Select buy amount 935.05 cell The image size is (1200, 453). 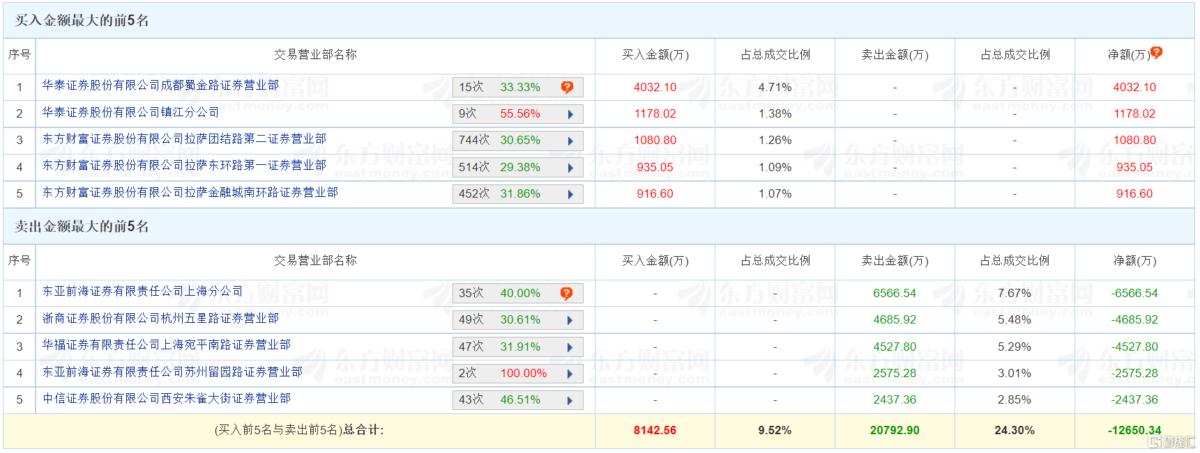point(655,167)
